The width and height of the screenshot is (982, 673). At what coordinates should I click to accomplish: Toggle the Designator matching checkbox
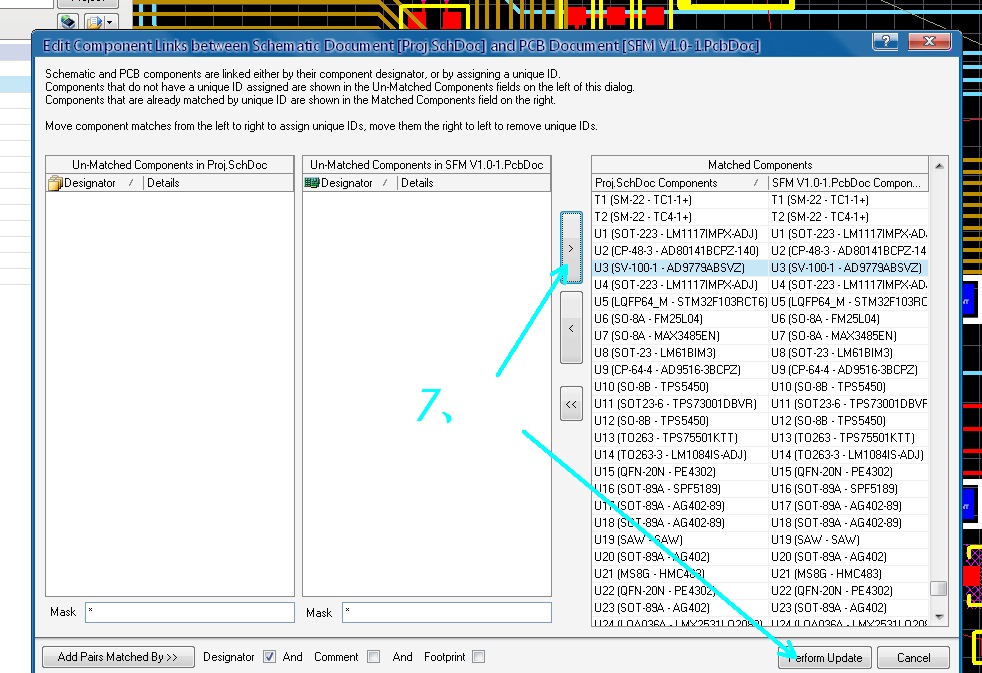coord(269,657)
